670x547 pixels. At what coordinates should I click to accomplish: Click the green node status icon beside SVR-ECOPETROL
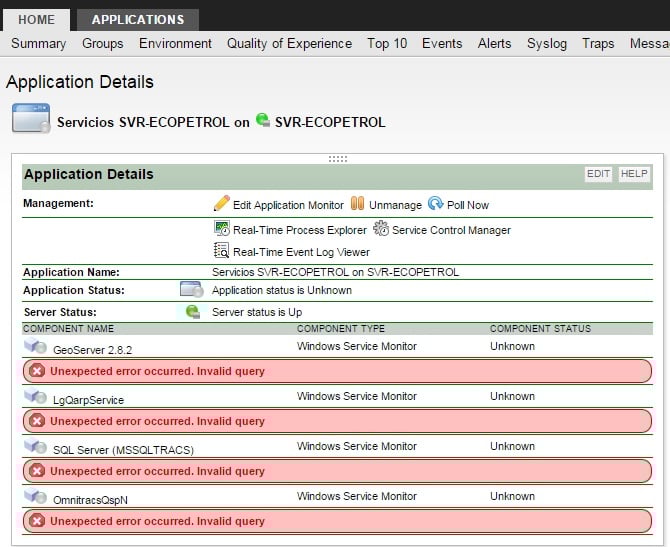tap(263, 120)
